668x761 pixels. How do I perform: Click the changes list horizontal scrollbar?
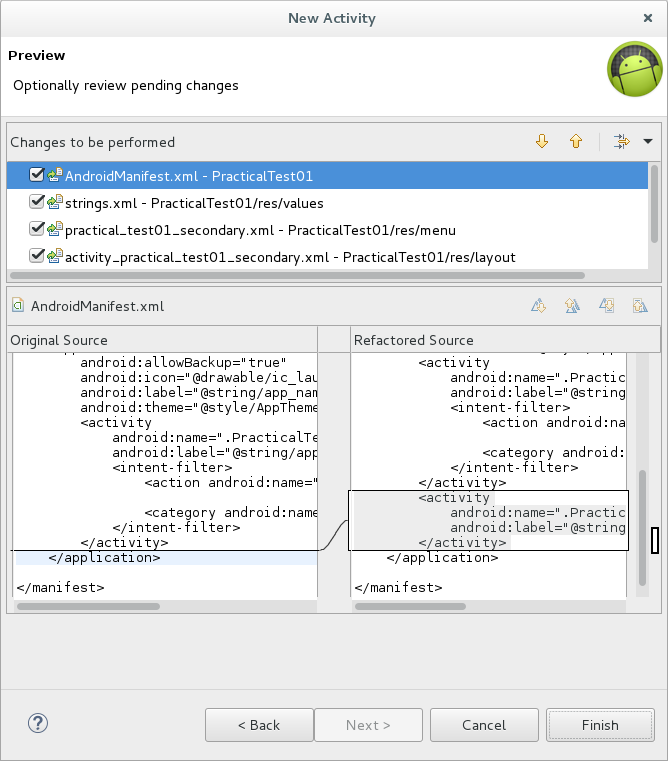pyautogui.click(x=297, y=275)
